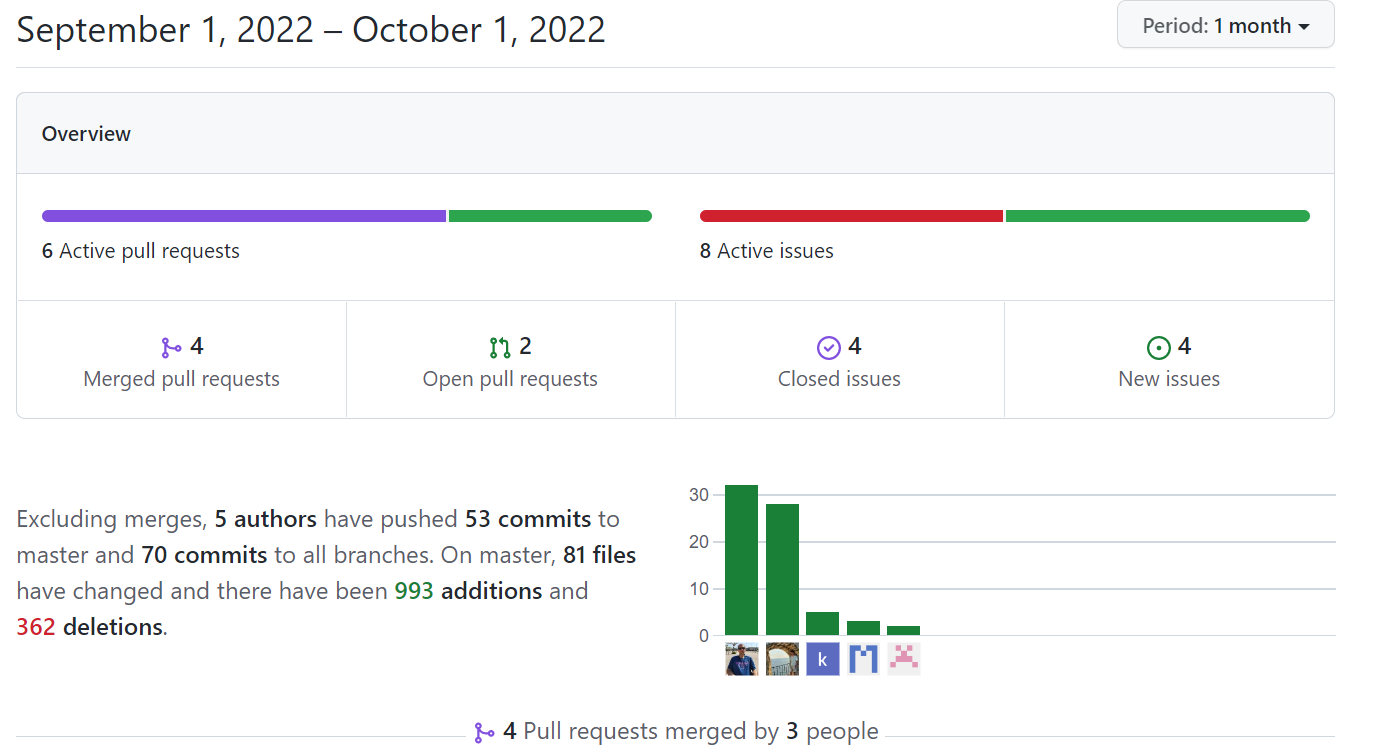Viewport: 1373px width, 751px height.
Task: Click the avatar of man wearing sunglasses
Action: [x=741, y=659]
